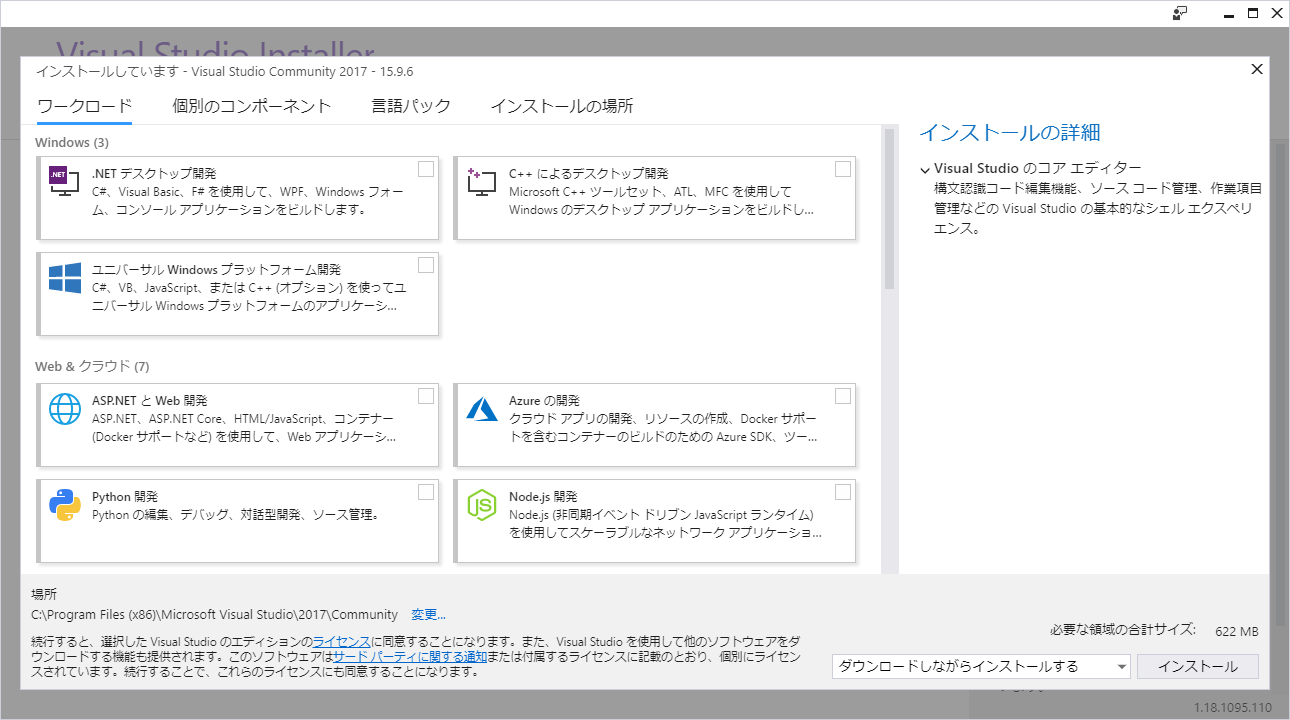This screenshot has width=1290, height=720.
Task: Check the C++ によるデスクトップ開発 checkbox
Action: pos(843,169)
